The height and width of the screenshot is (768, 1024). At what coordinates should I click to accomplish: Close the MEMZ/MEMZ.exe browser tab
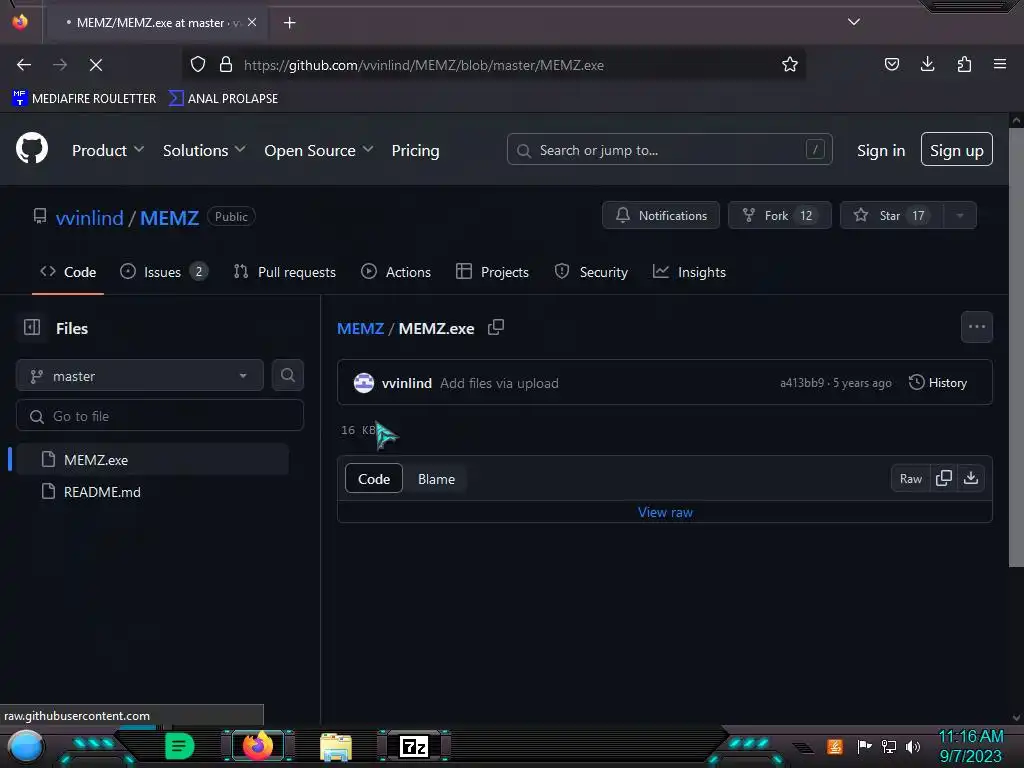pos(252,22)
